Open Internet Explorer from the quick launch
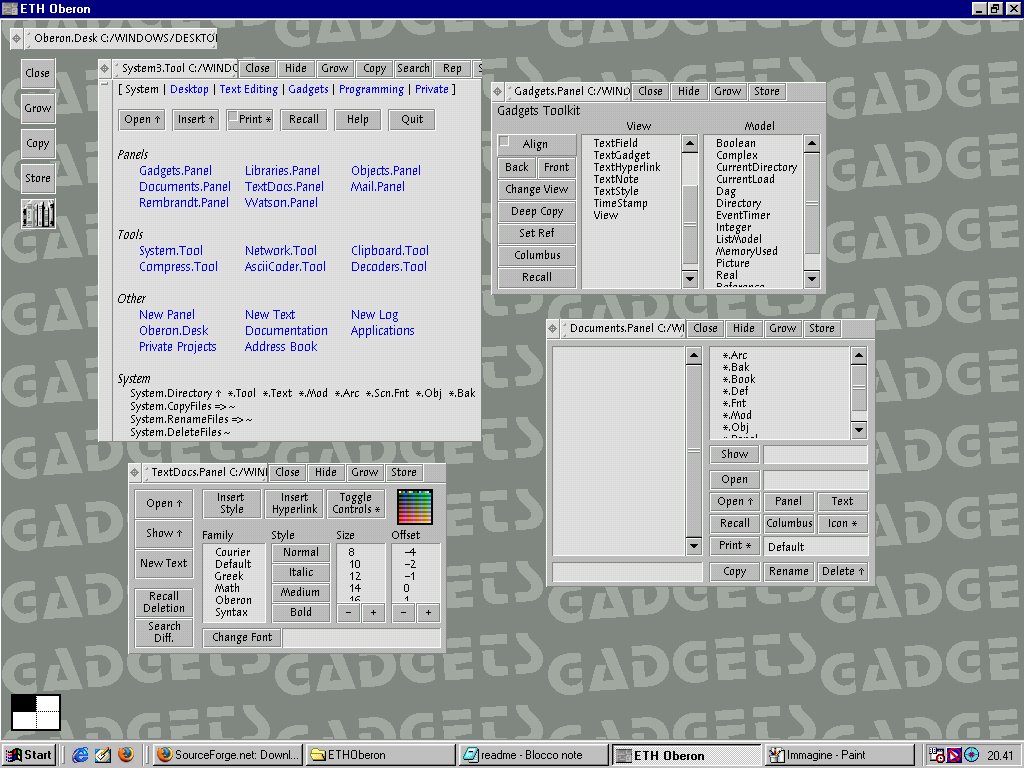Screen dimensions: 1024x768 [x=80, y=755]
